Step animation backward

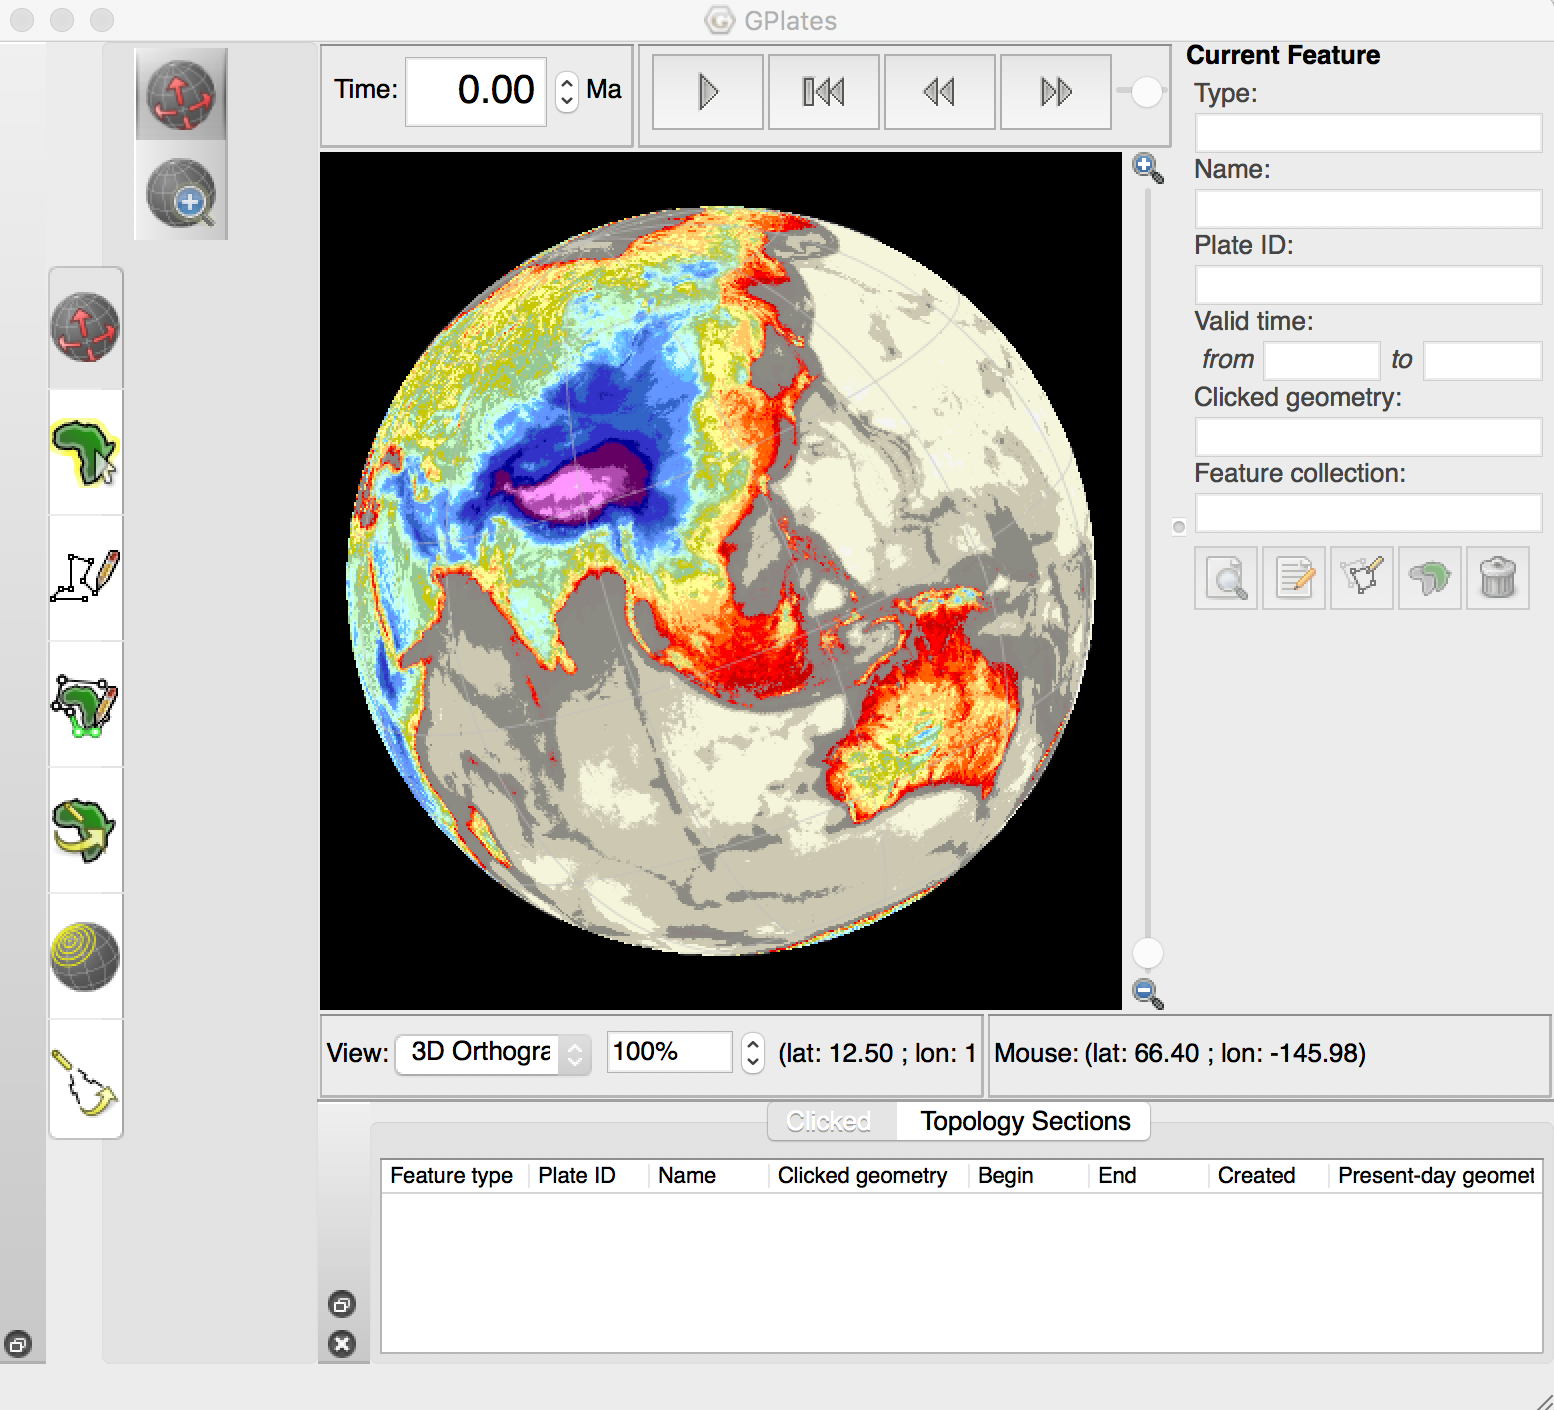pyautogui.click(x=940, y=92)
